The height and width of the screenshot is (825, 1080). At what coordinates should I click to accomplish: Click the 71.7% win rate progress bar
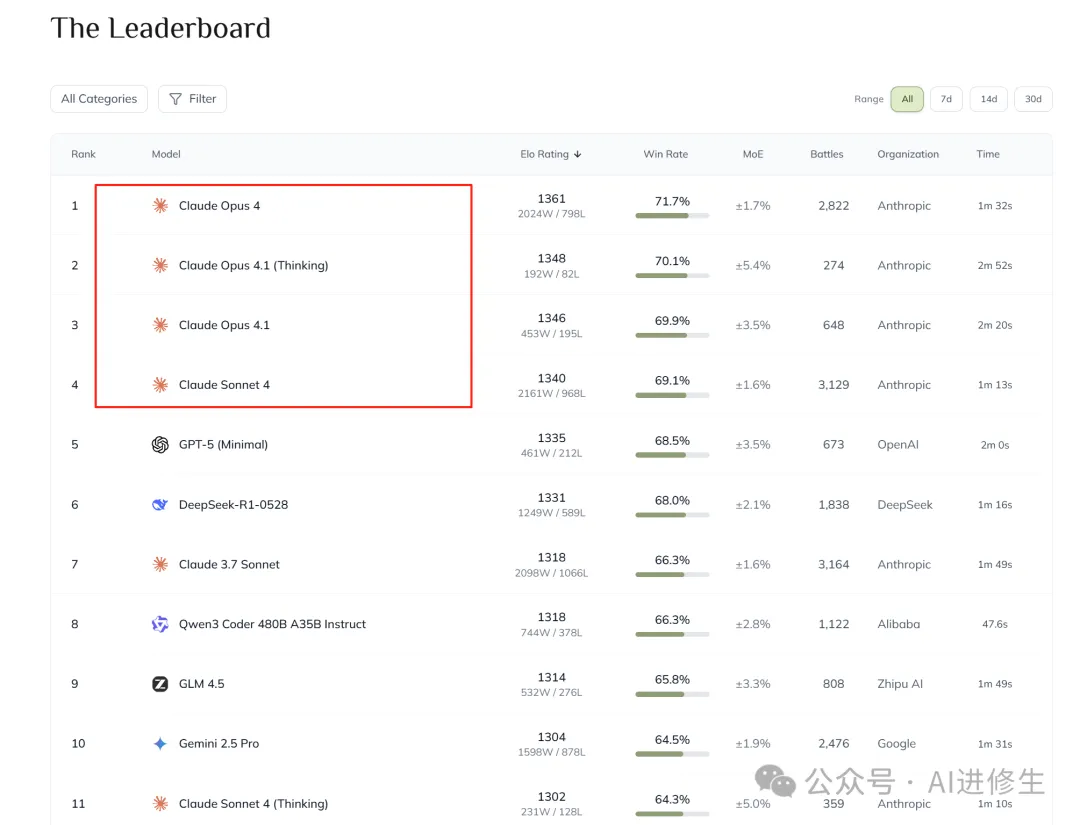(672, 216)
